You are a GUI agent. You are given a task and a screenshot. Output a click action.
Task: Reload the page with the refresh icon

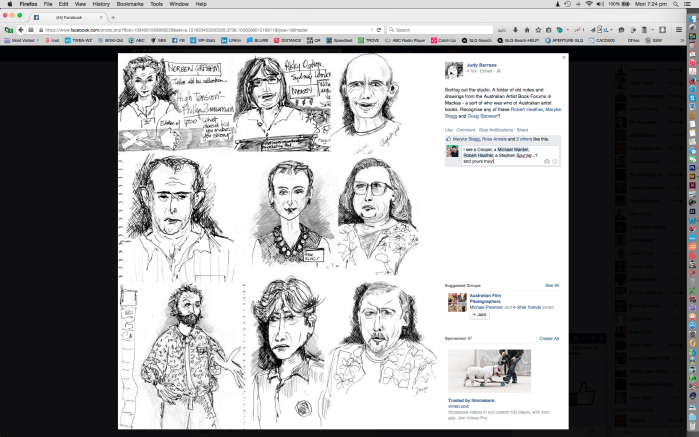[379, 30]
